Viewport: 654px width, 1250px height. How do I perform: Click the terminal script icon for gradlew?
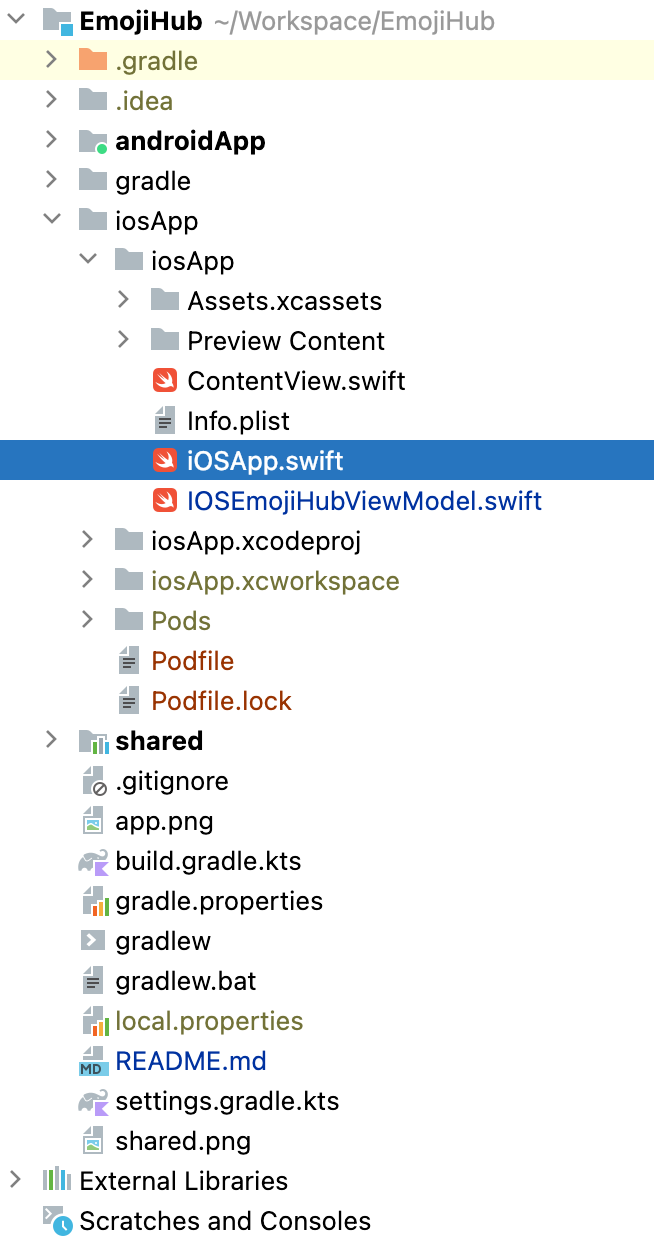pyautogui.click(x=92, y=941)
